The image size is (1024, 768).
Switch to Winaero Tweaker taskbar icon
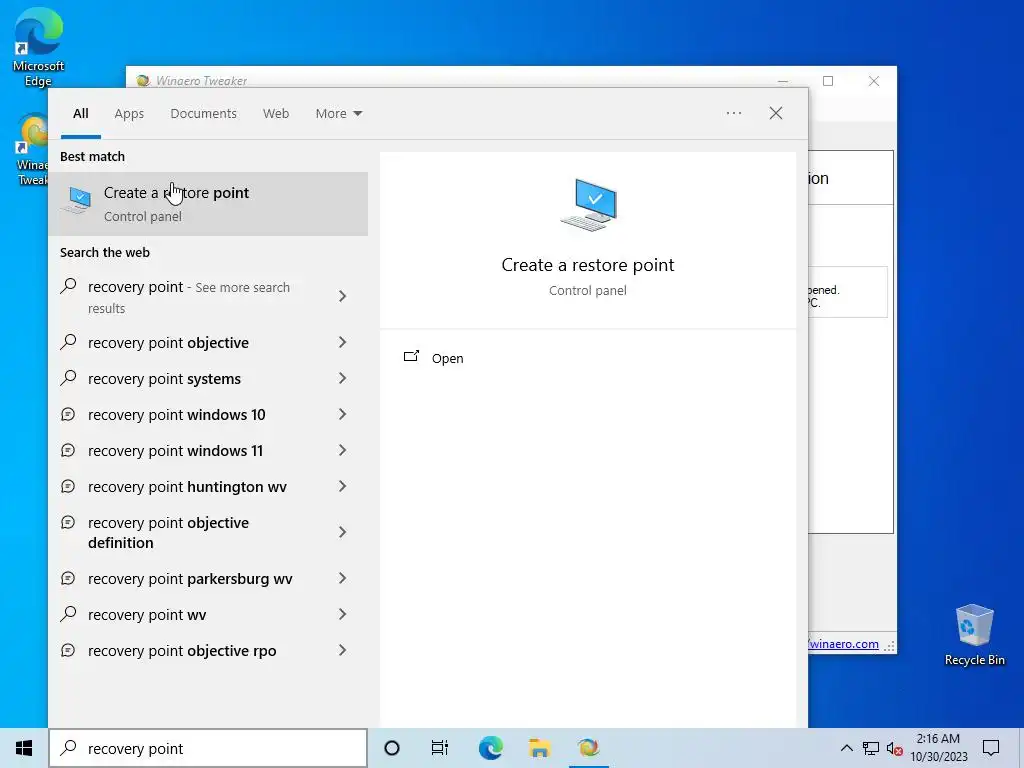588,748
